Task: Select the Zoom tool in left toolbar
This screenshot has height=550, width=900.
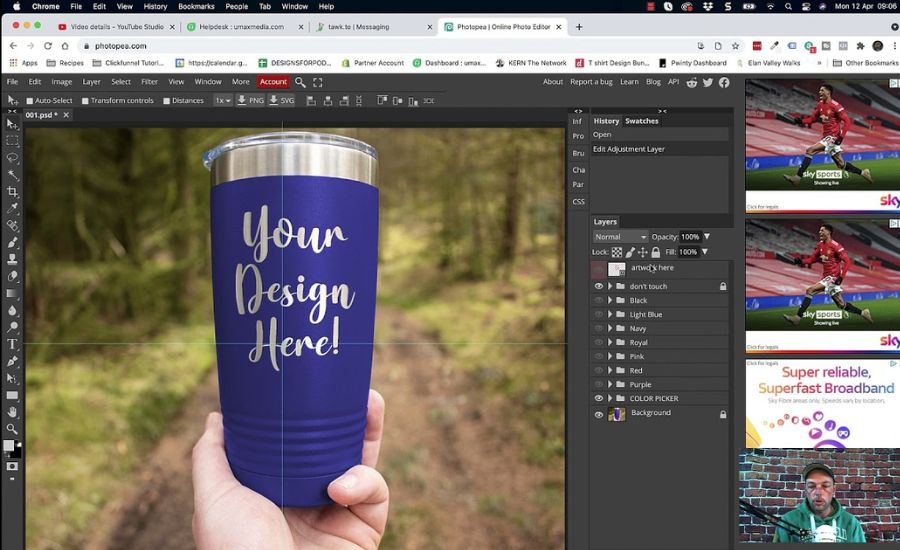Action: click(12, 429)
